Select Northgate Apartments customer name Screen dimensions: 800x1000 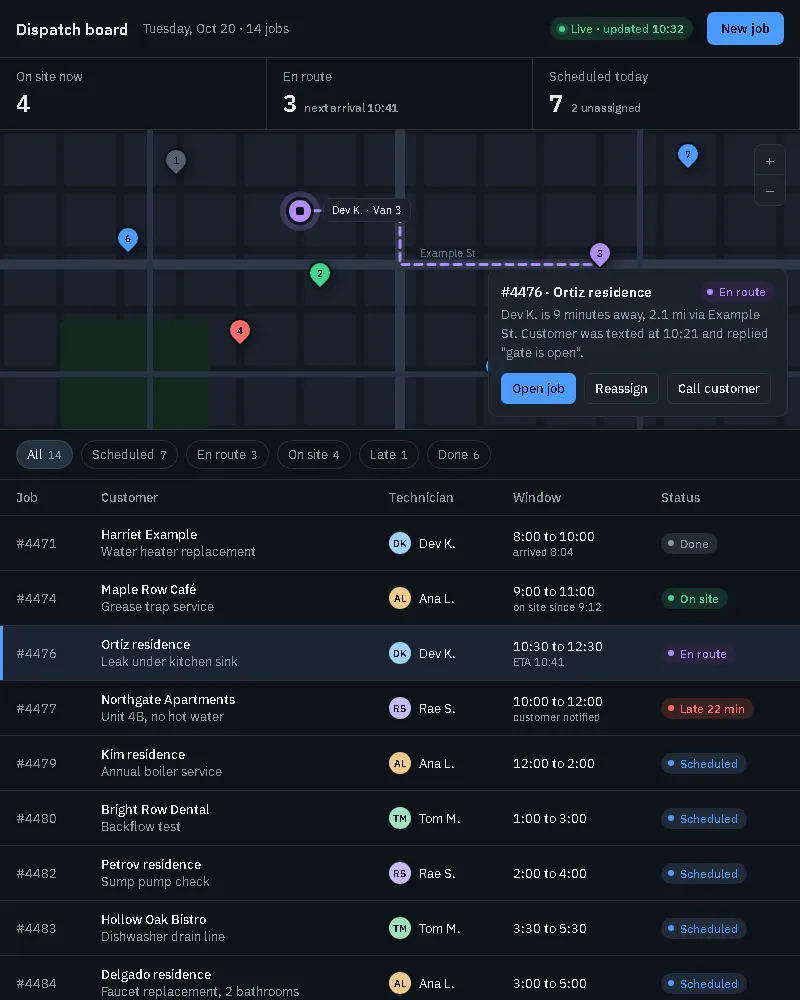pyautogui.click(x=168, y=700)
